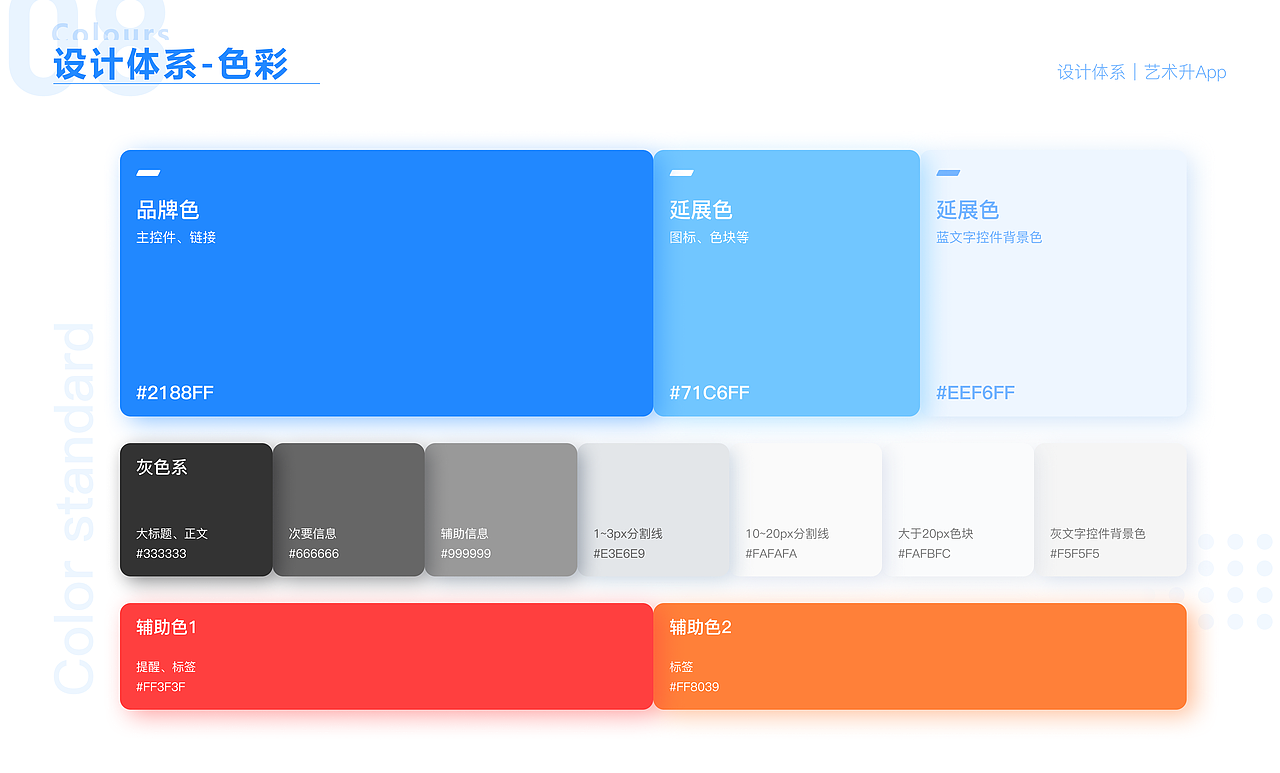The height and width of the screenshot is (773, 1280).
Task: Click the header text 设计体系｜艺术升App
Action: point(1142,72)
